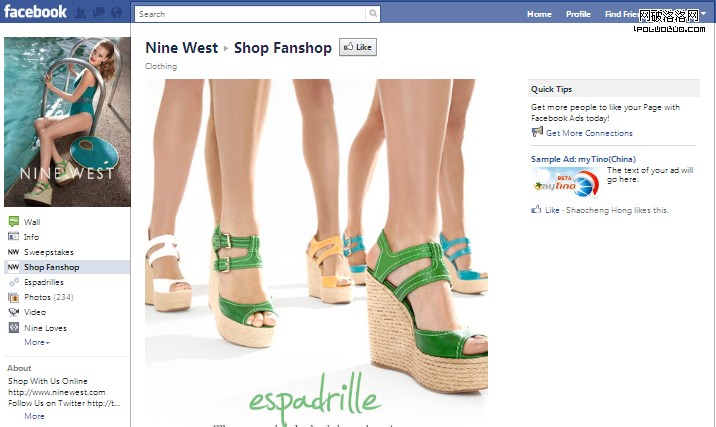Image resolution: width=716 pixels, height=427 pixels.
Task: Click into the Search input field
Action: [251, 14]
